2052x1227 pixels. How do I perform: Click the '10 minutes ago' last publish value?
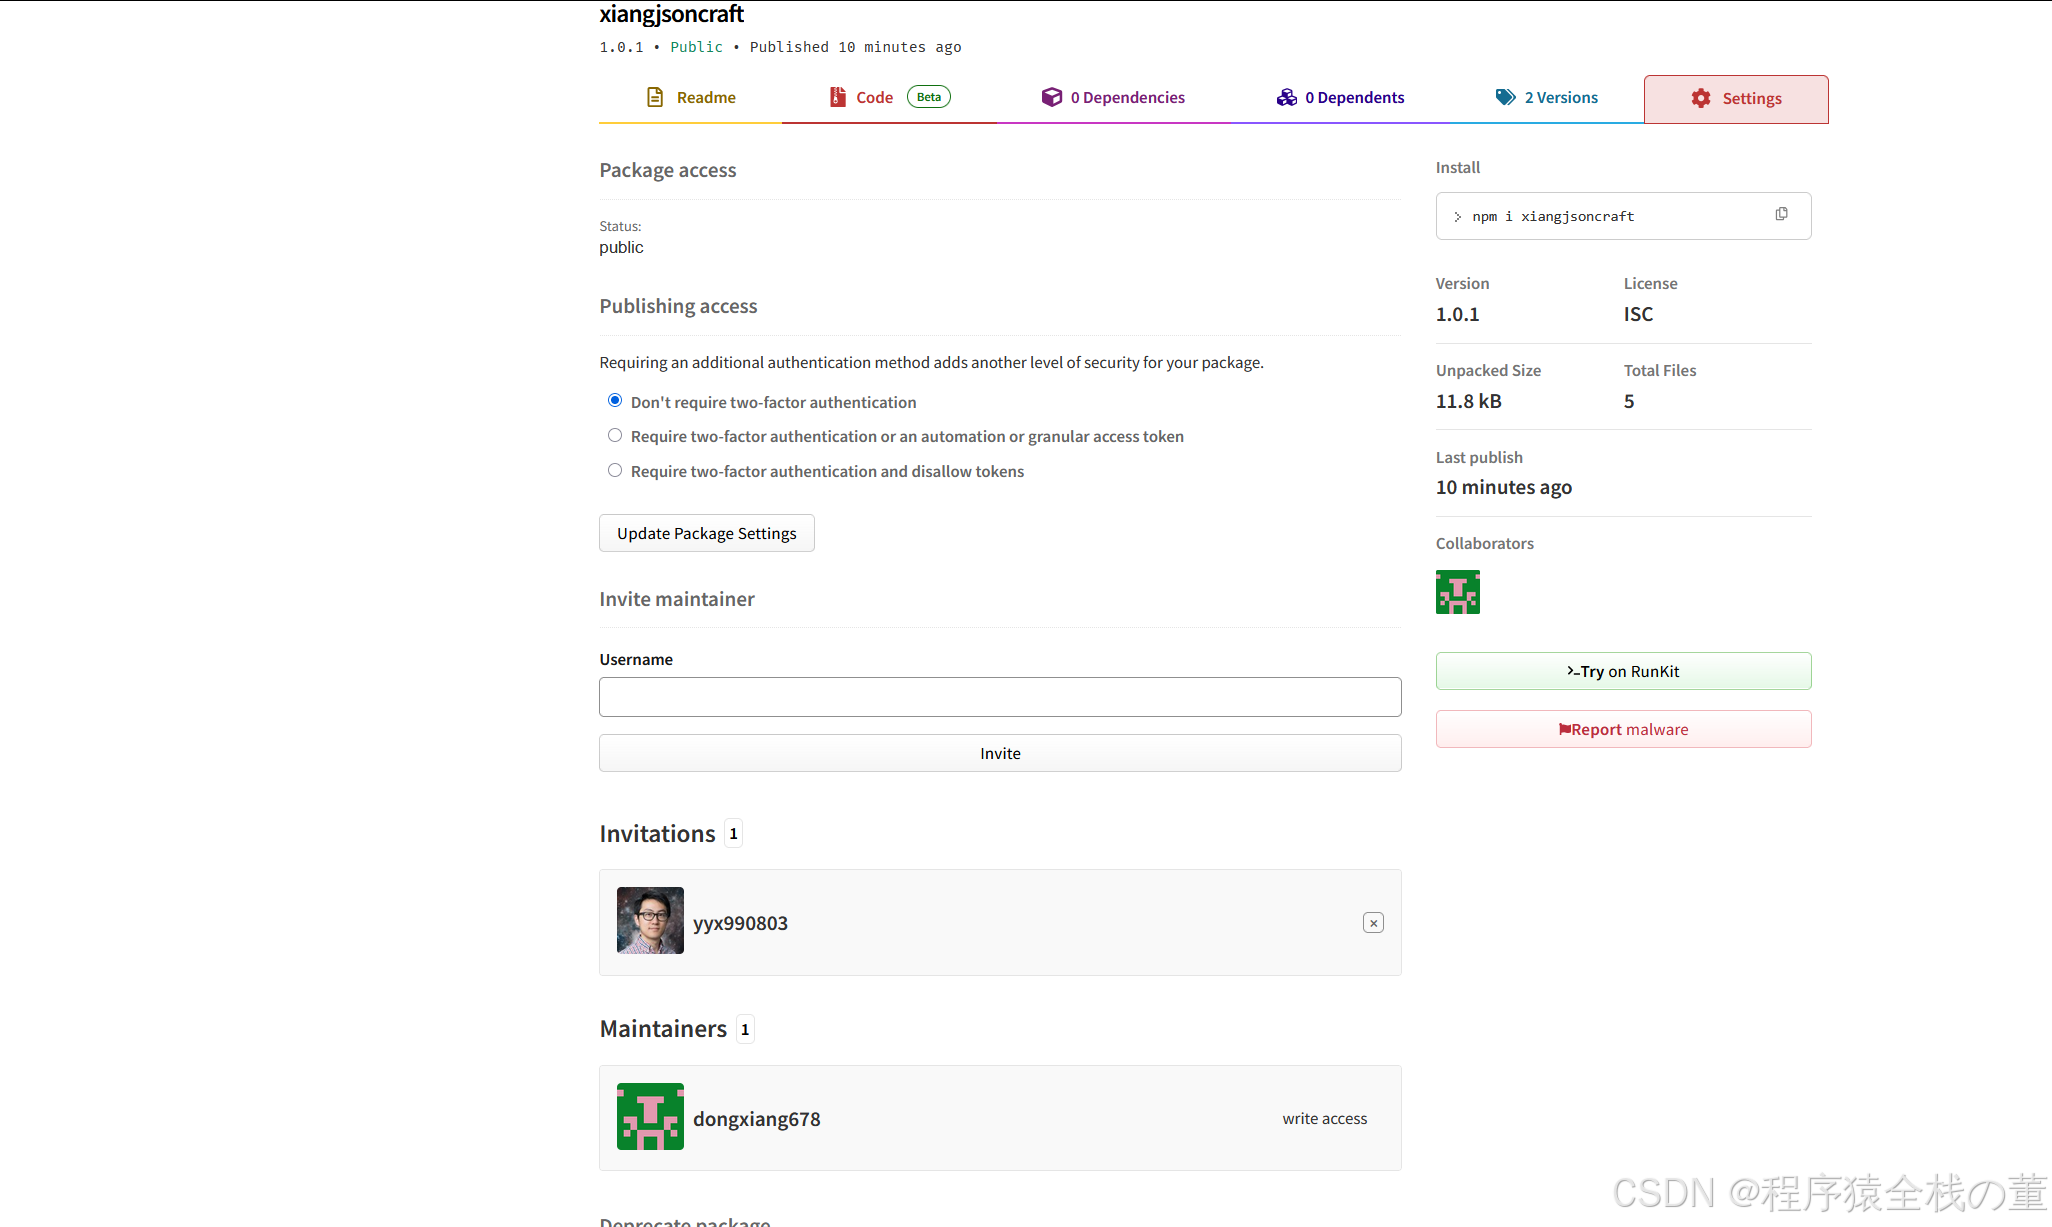click(1504, 487)
